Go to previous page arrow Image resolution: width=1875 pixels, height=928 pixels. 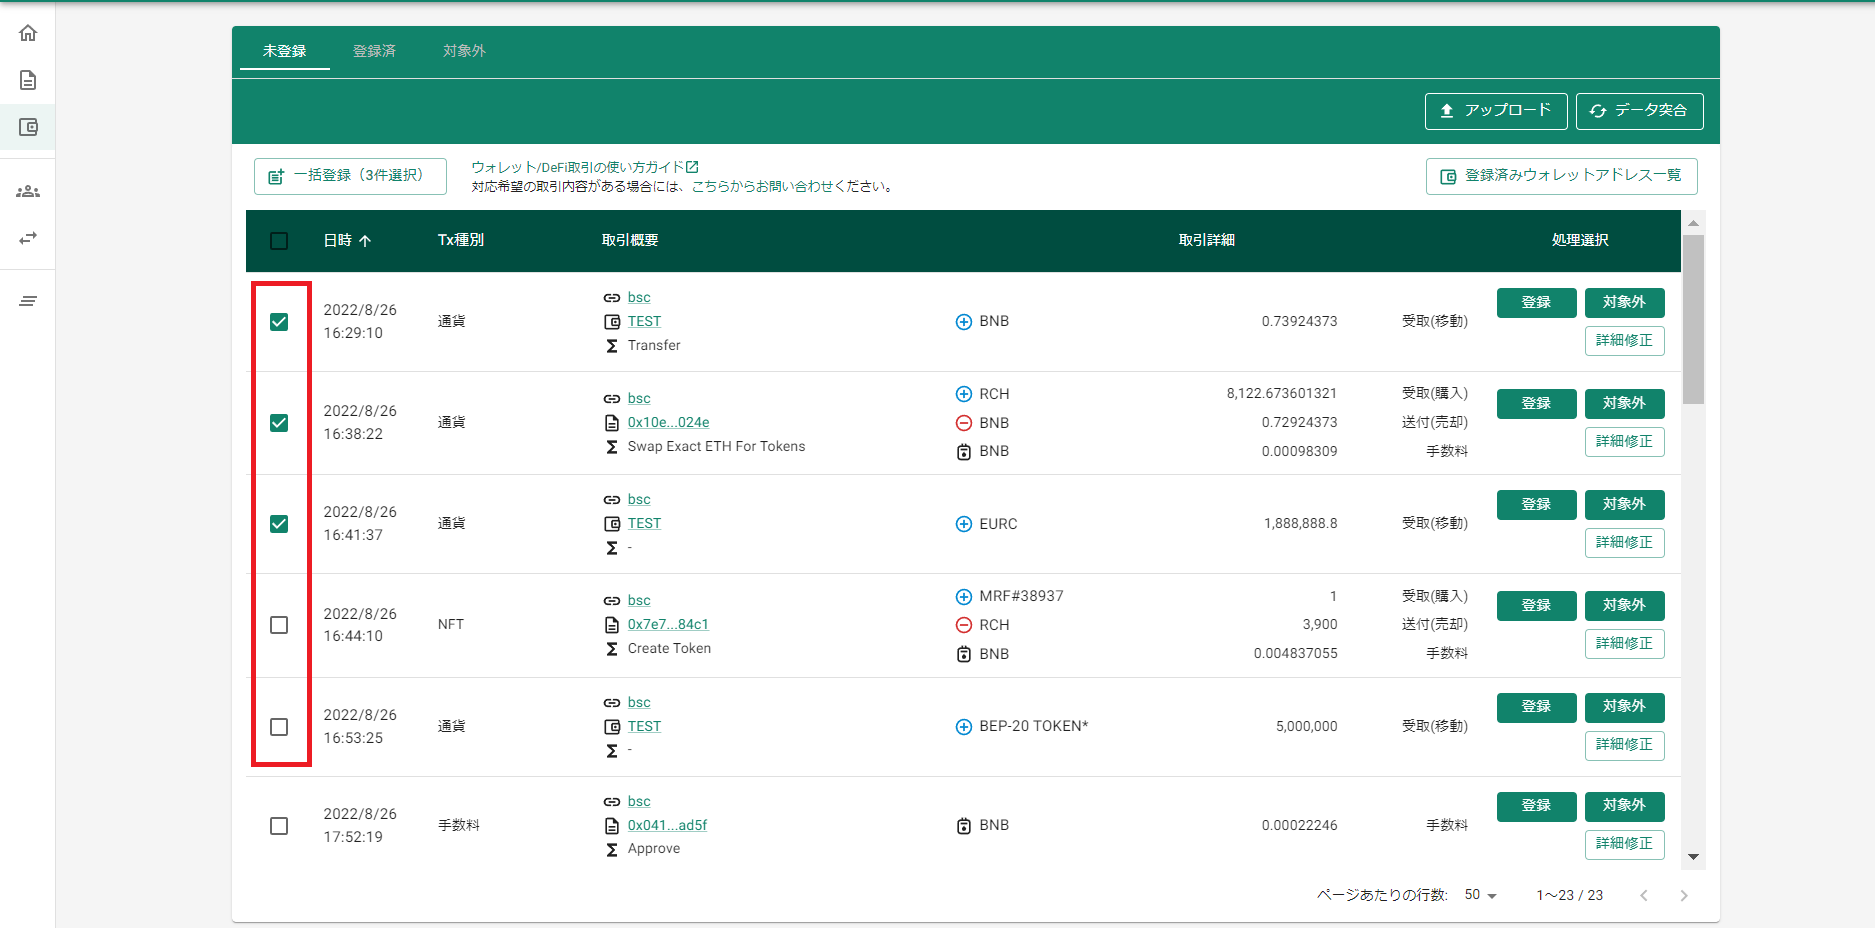pos(1644,896)
